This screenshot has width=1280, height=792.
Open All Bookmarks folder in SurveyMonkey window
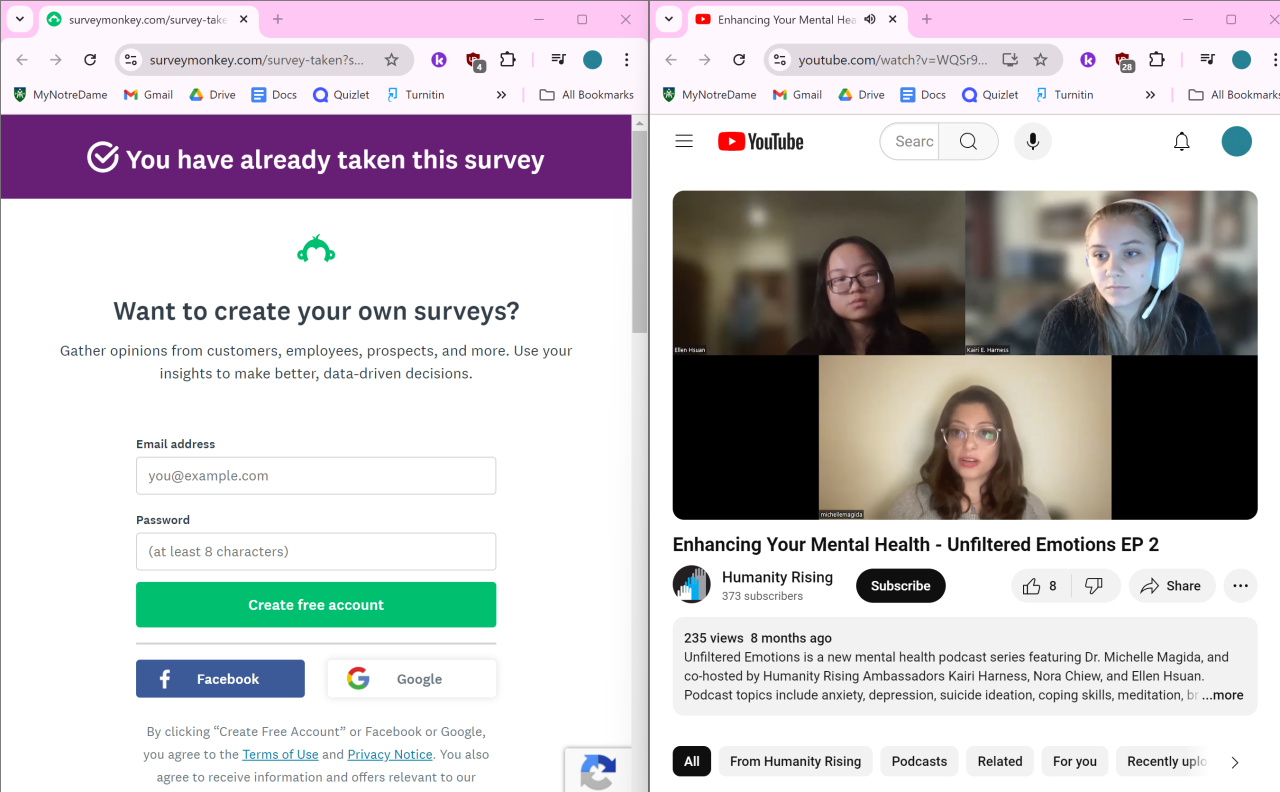click(x=587, y=95)
